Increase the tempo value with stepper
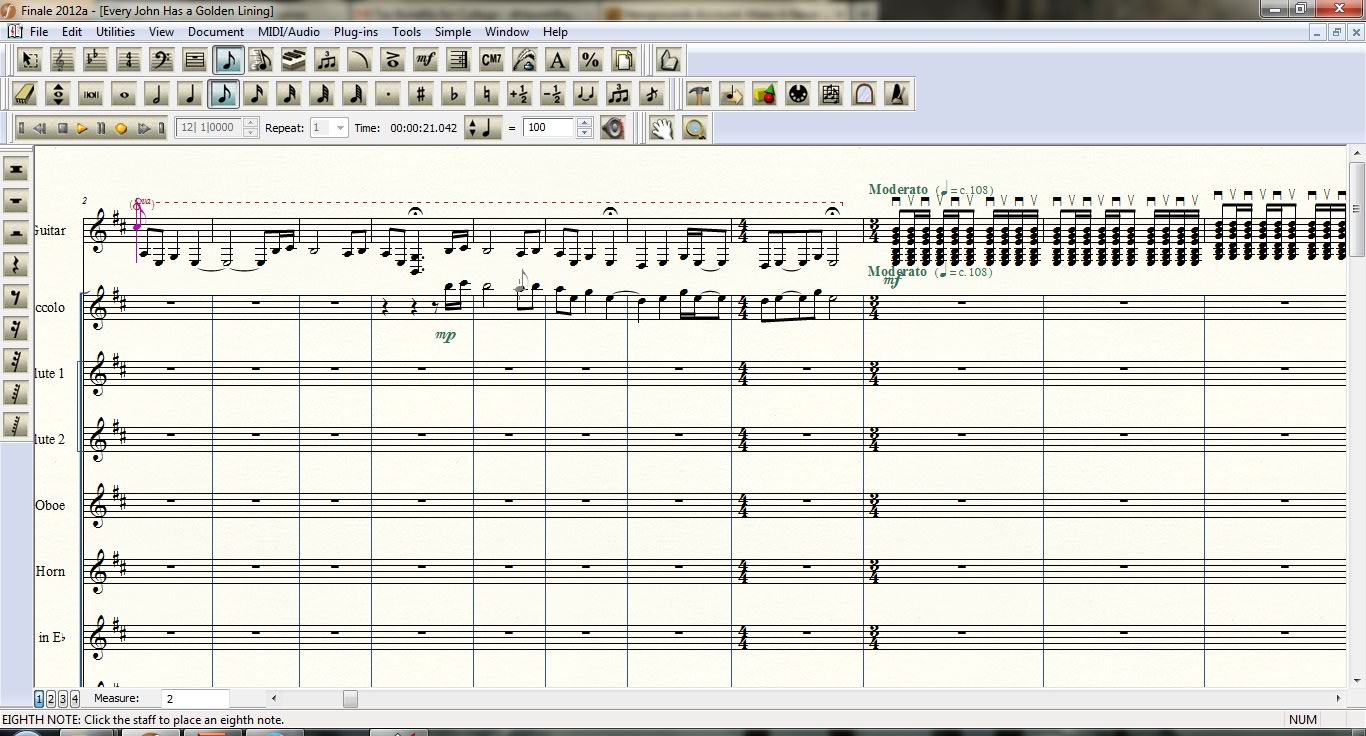This screenshot has height=736, width=1366. coord(585,123)
